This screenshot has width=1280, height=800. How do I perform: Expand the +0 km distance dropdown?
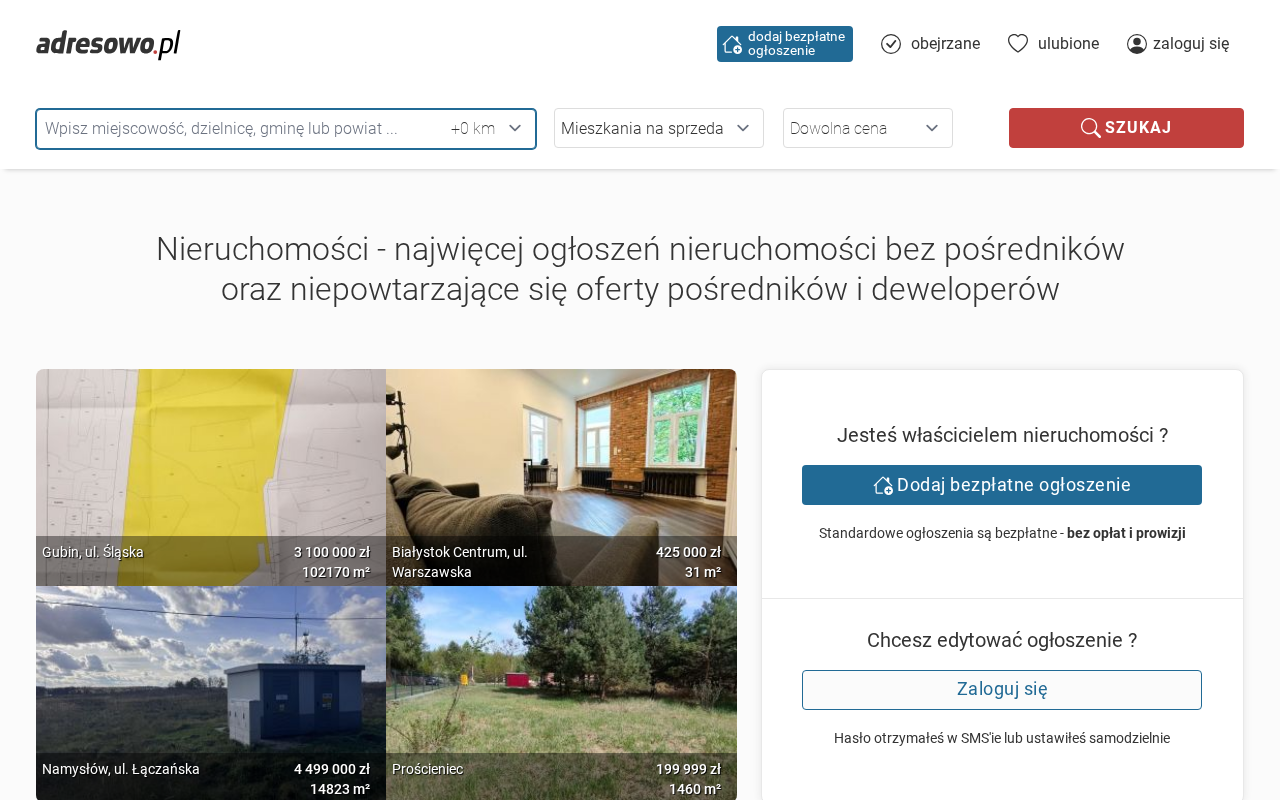coord(487,129)
